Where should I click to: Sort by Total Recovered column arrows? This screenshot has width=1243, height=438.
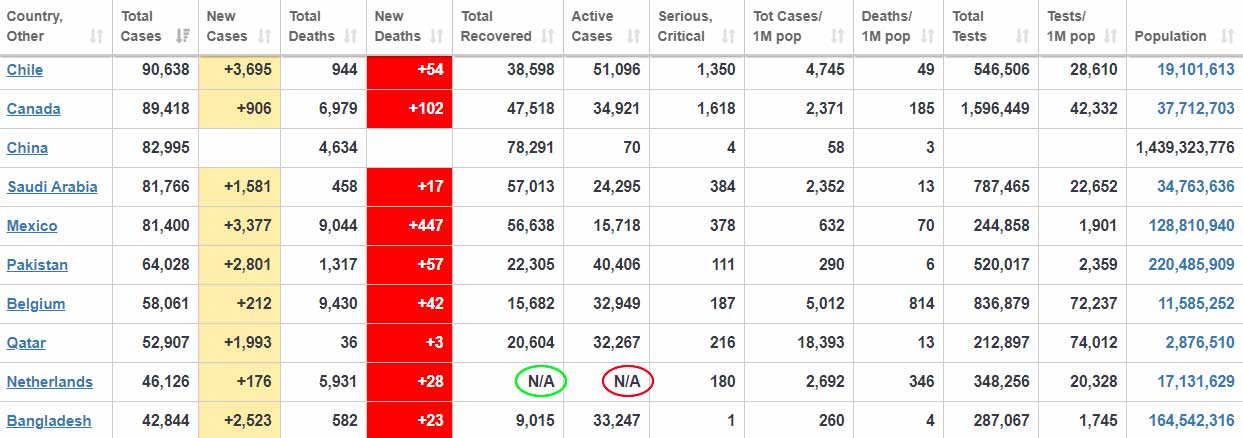547,36
